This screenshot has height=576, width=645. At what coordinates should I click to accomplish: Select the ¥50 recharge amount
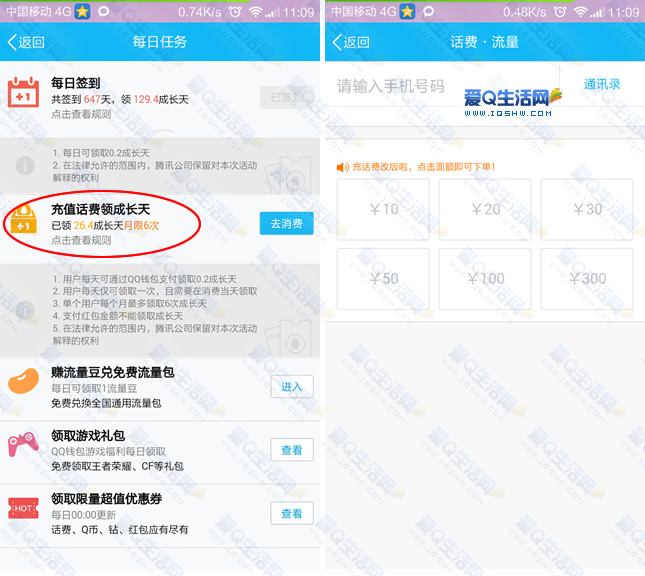pos(383,279)
